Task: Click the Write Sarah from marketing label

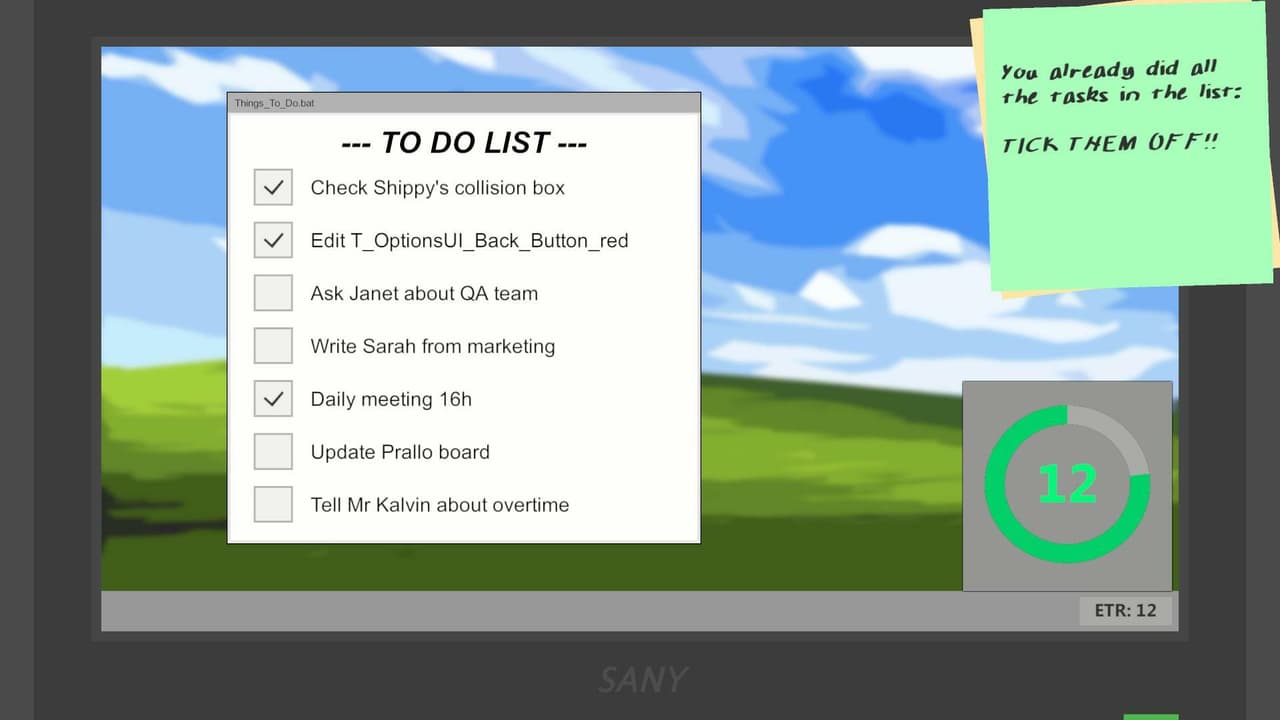Action: pos(432,347)
